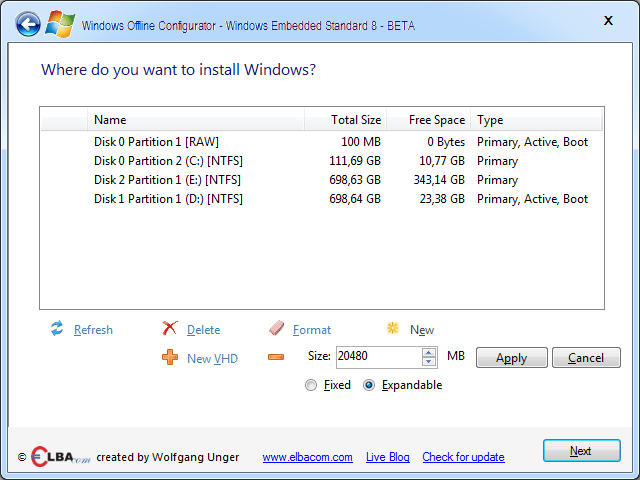Decrease size with the down spinner arrow
The height and width of the screenshot is (480, 640).
point(429,362)
